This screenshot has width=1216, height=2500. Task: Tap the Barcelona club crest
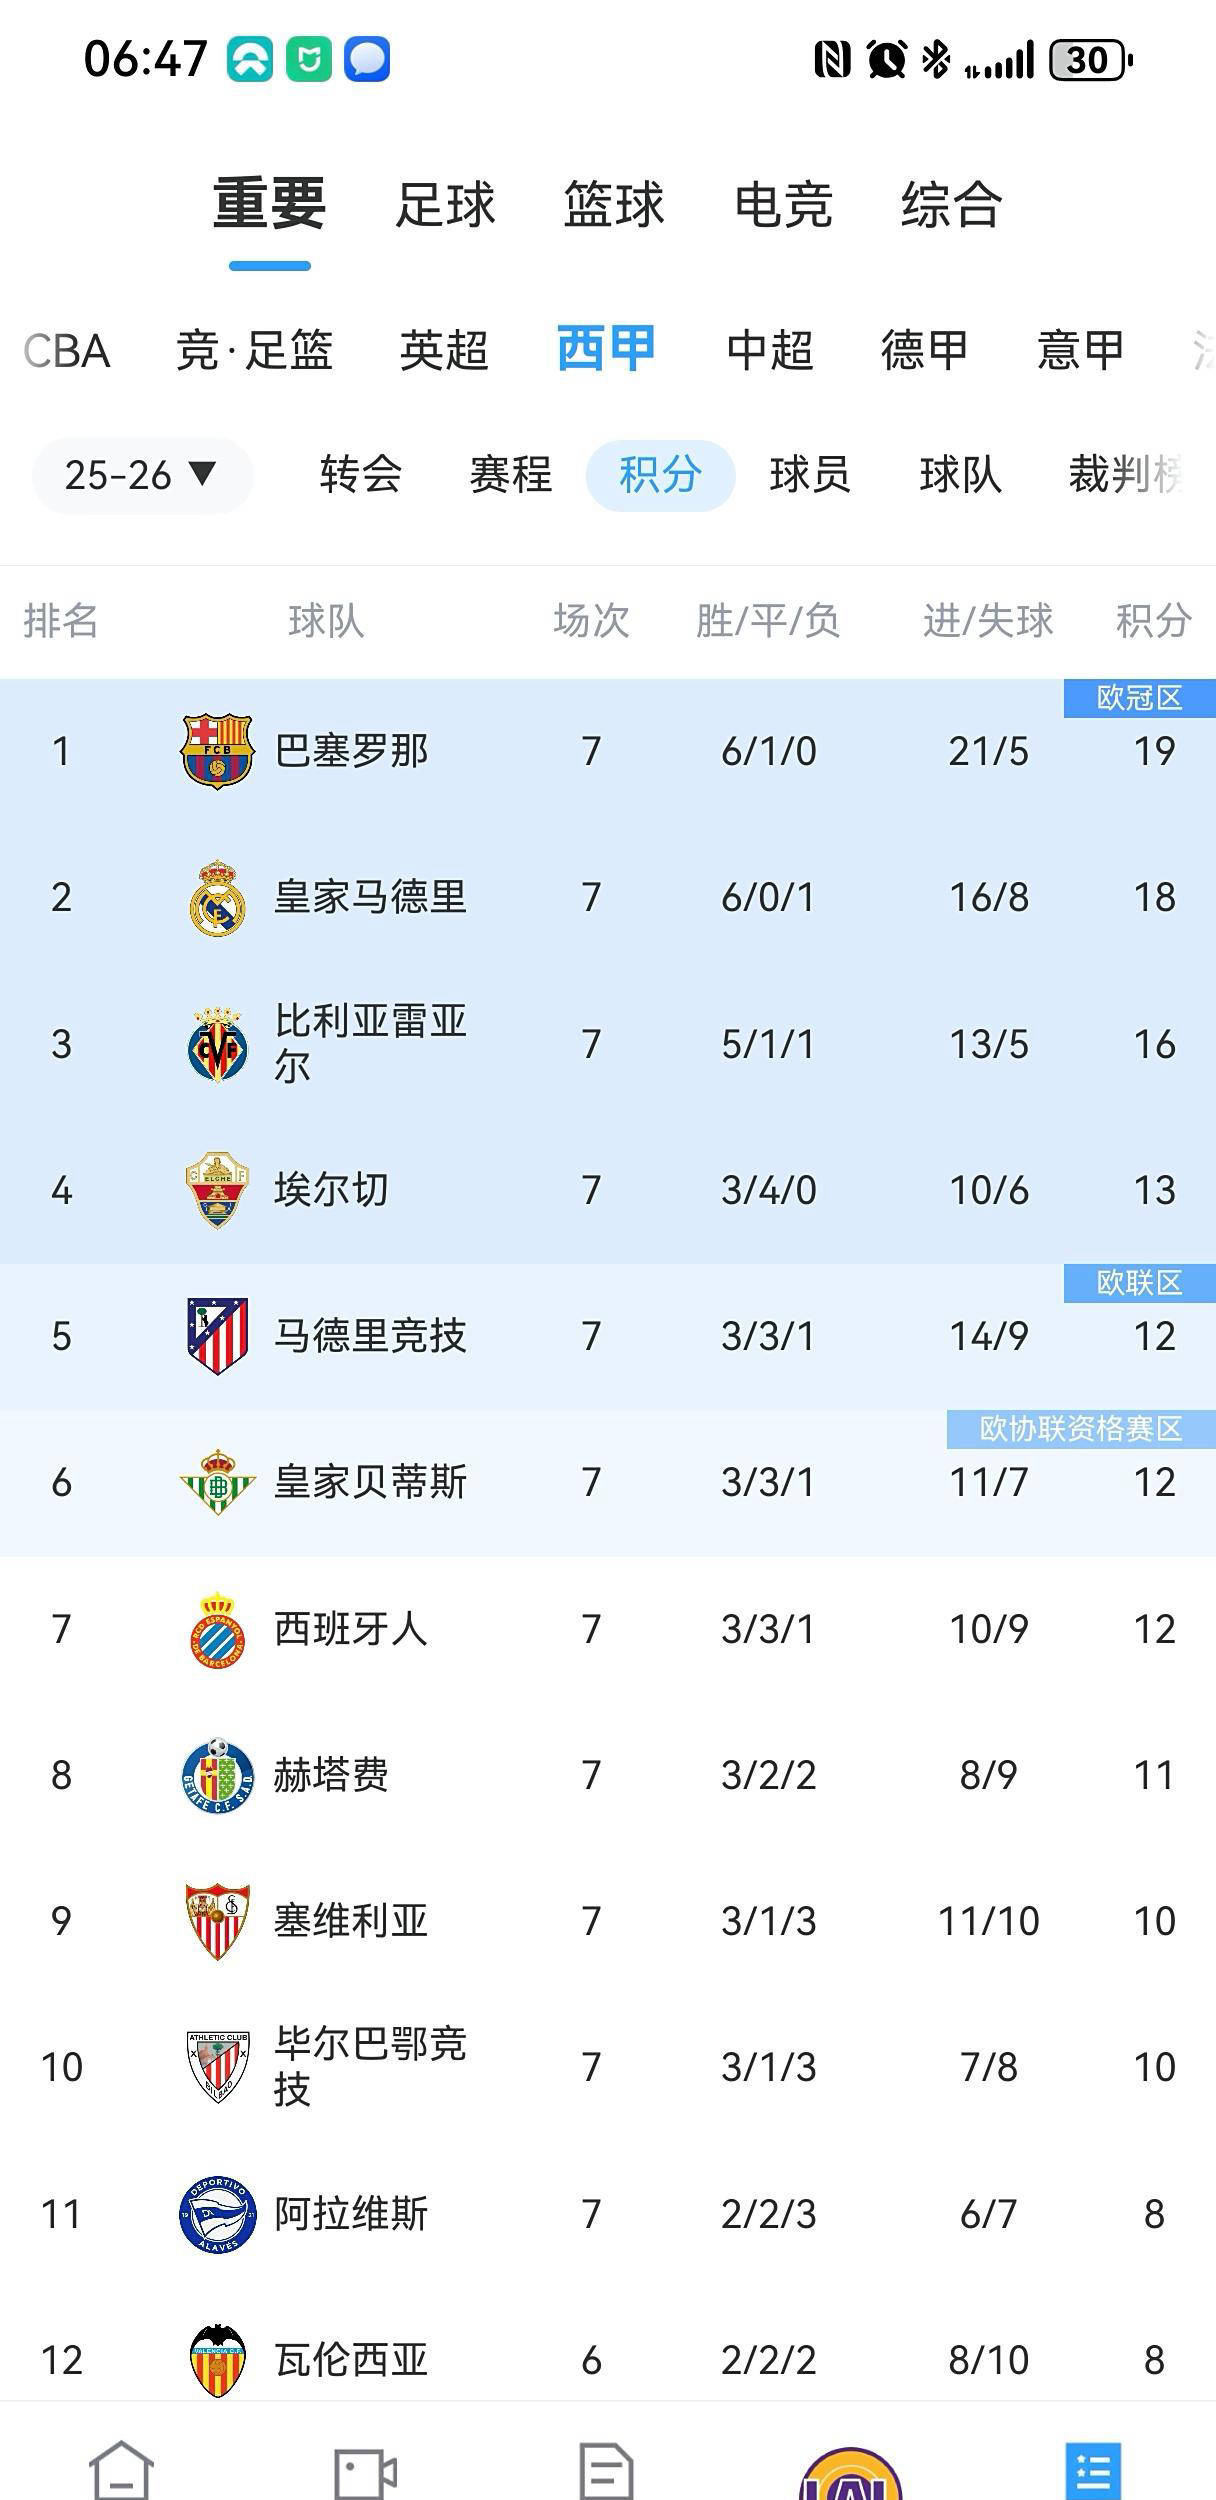[x=218, y=751]
